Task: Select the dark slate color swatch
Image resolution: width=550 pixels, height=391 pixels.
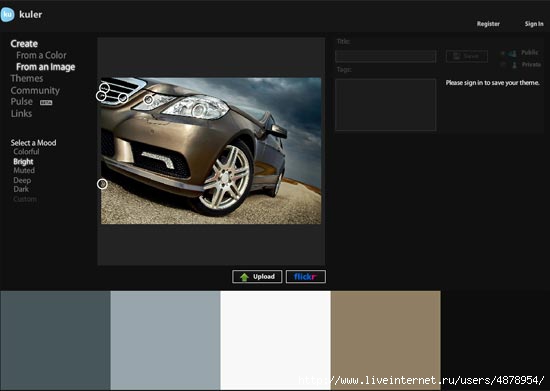Action: tap(55, 340)
